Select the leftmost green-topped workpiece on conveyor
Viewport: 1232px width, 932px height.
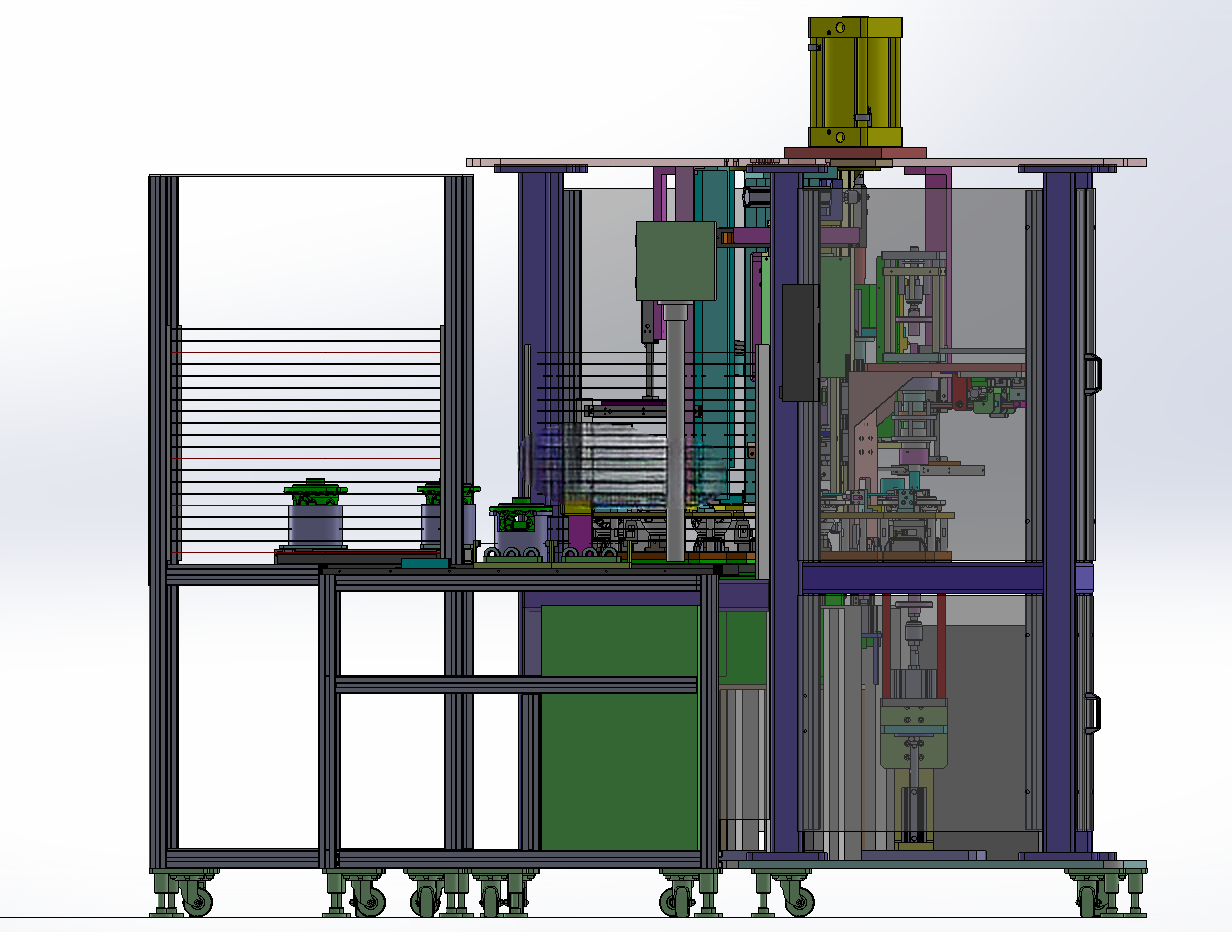click(316, 516)
